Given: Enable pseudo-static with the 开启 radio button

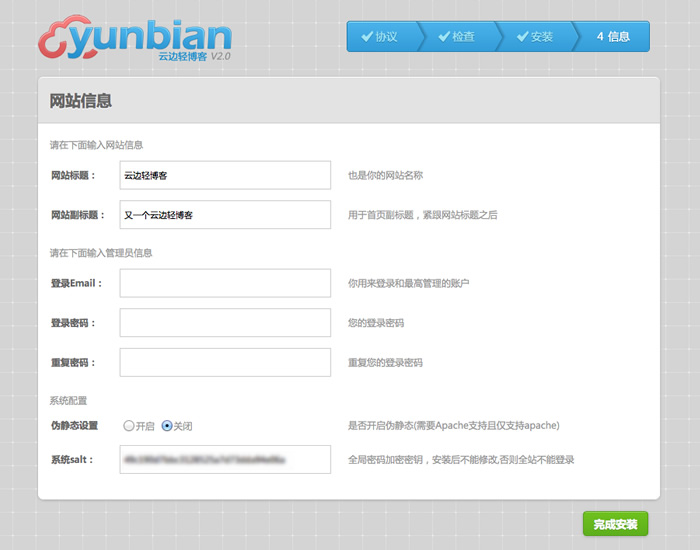Looking at the screenshot, I should coord(129,426).
